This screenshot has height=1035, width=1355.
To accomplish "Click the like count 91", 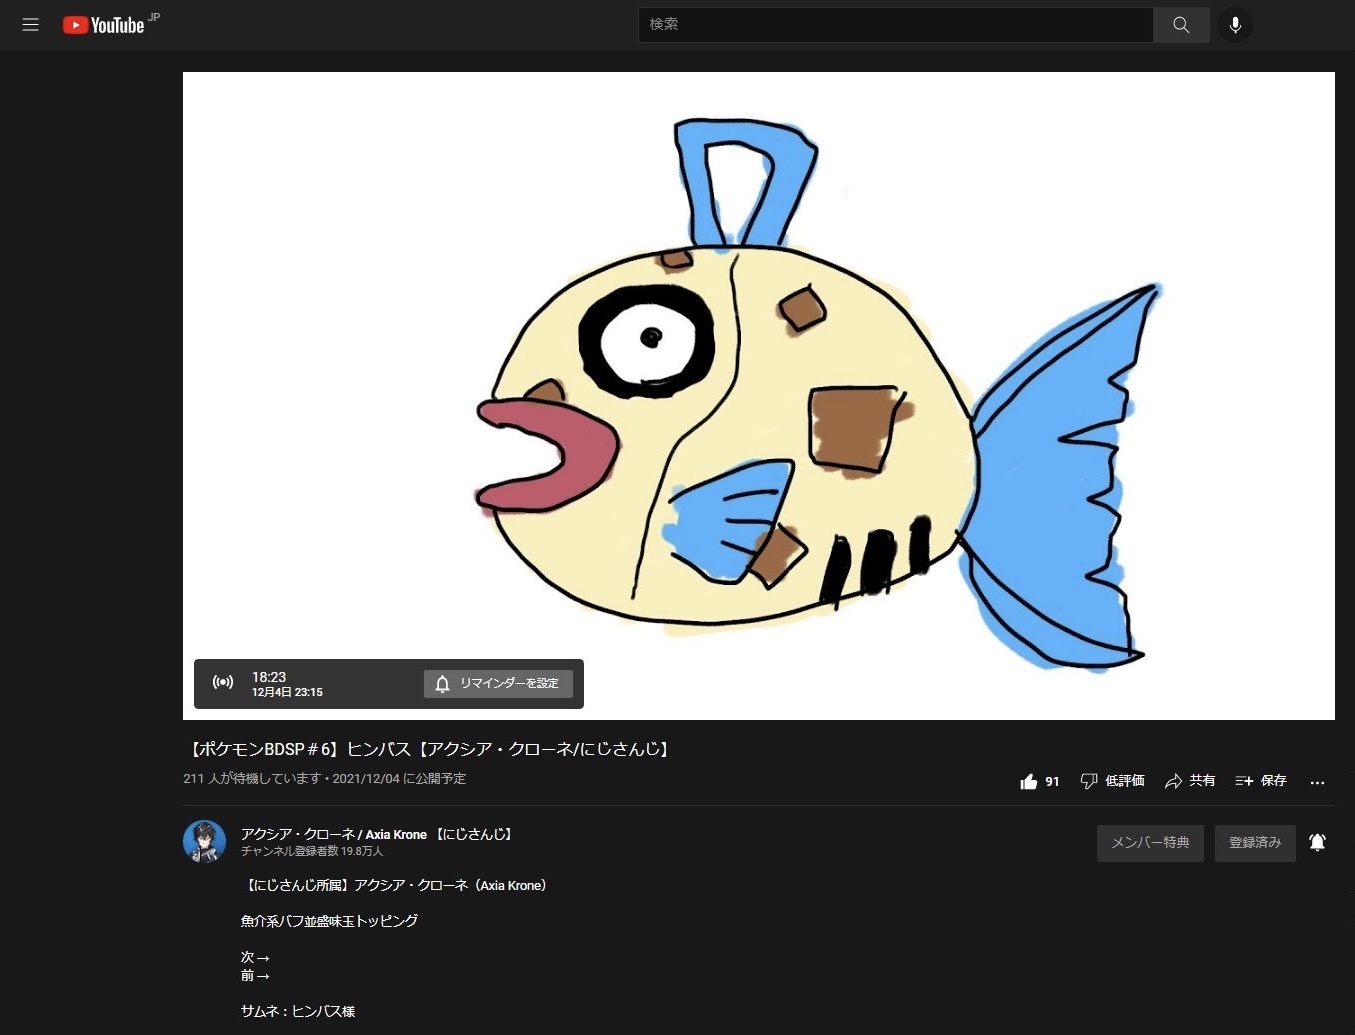I will pos(1052,782).
